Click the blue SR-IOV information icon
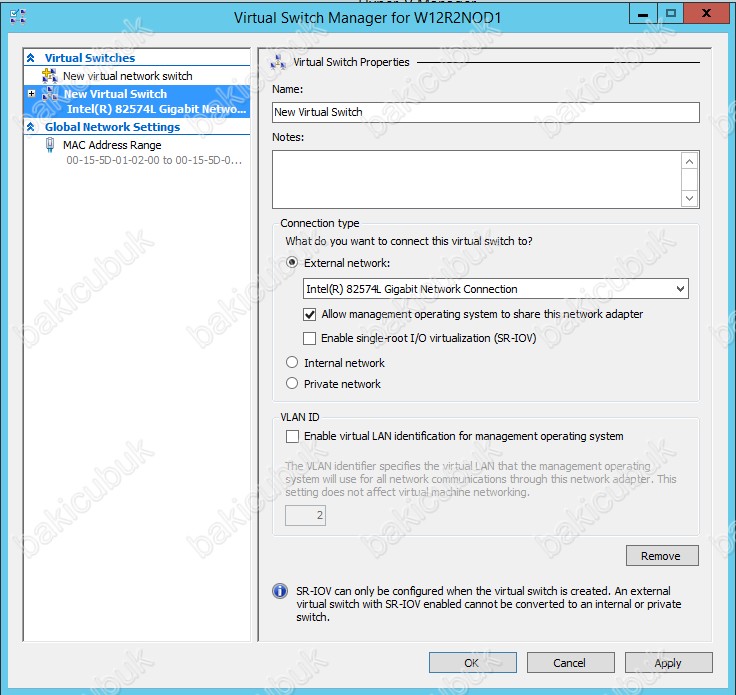736x695 pixels. tap(281, 592)
